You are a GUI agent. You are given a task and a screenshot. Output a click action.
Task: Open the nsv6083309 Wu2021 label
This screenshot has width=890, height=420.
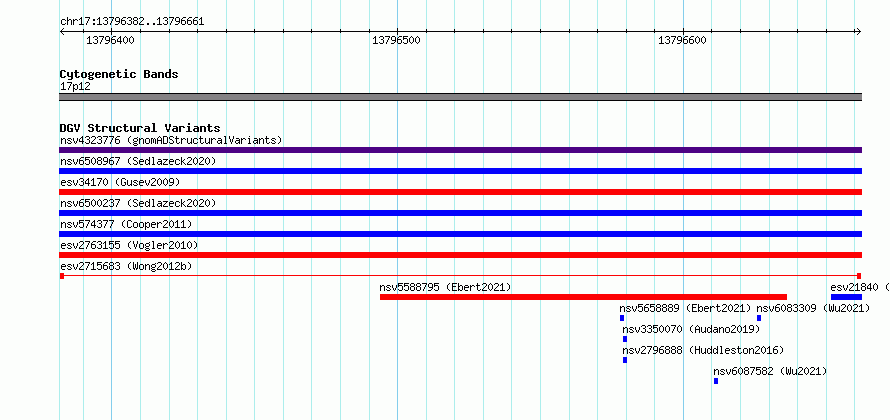(813, 308)
